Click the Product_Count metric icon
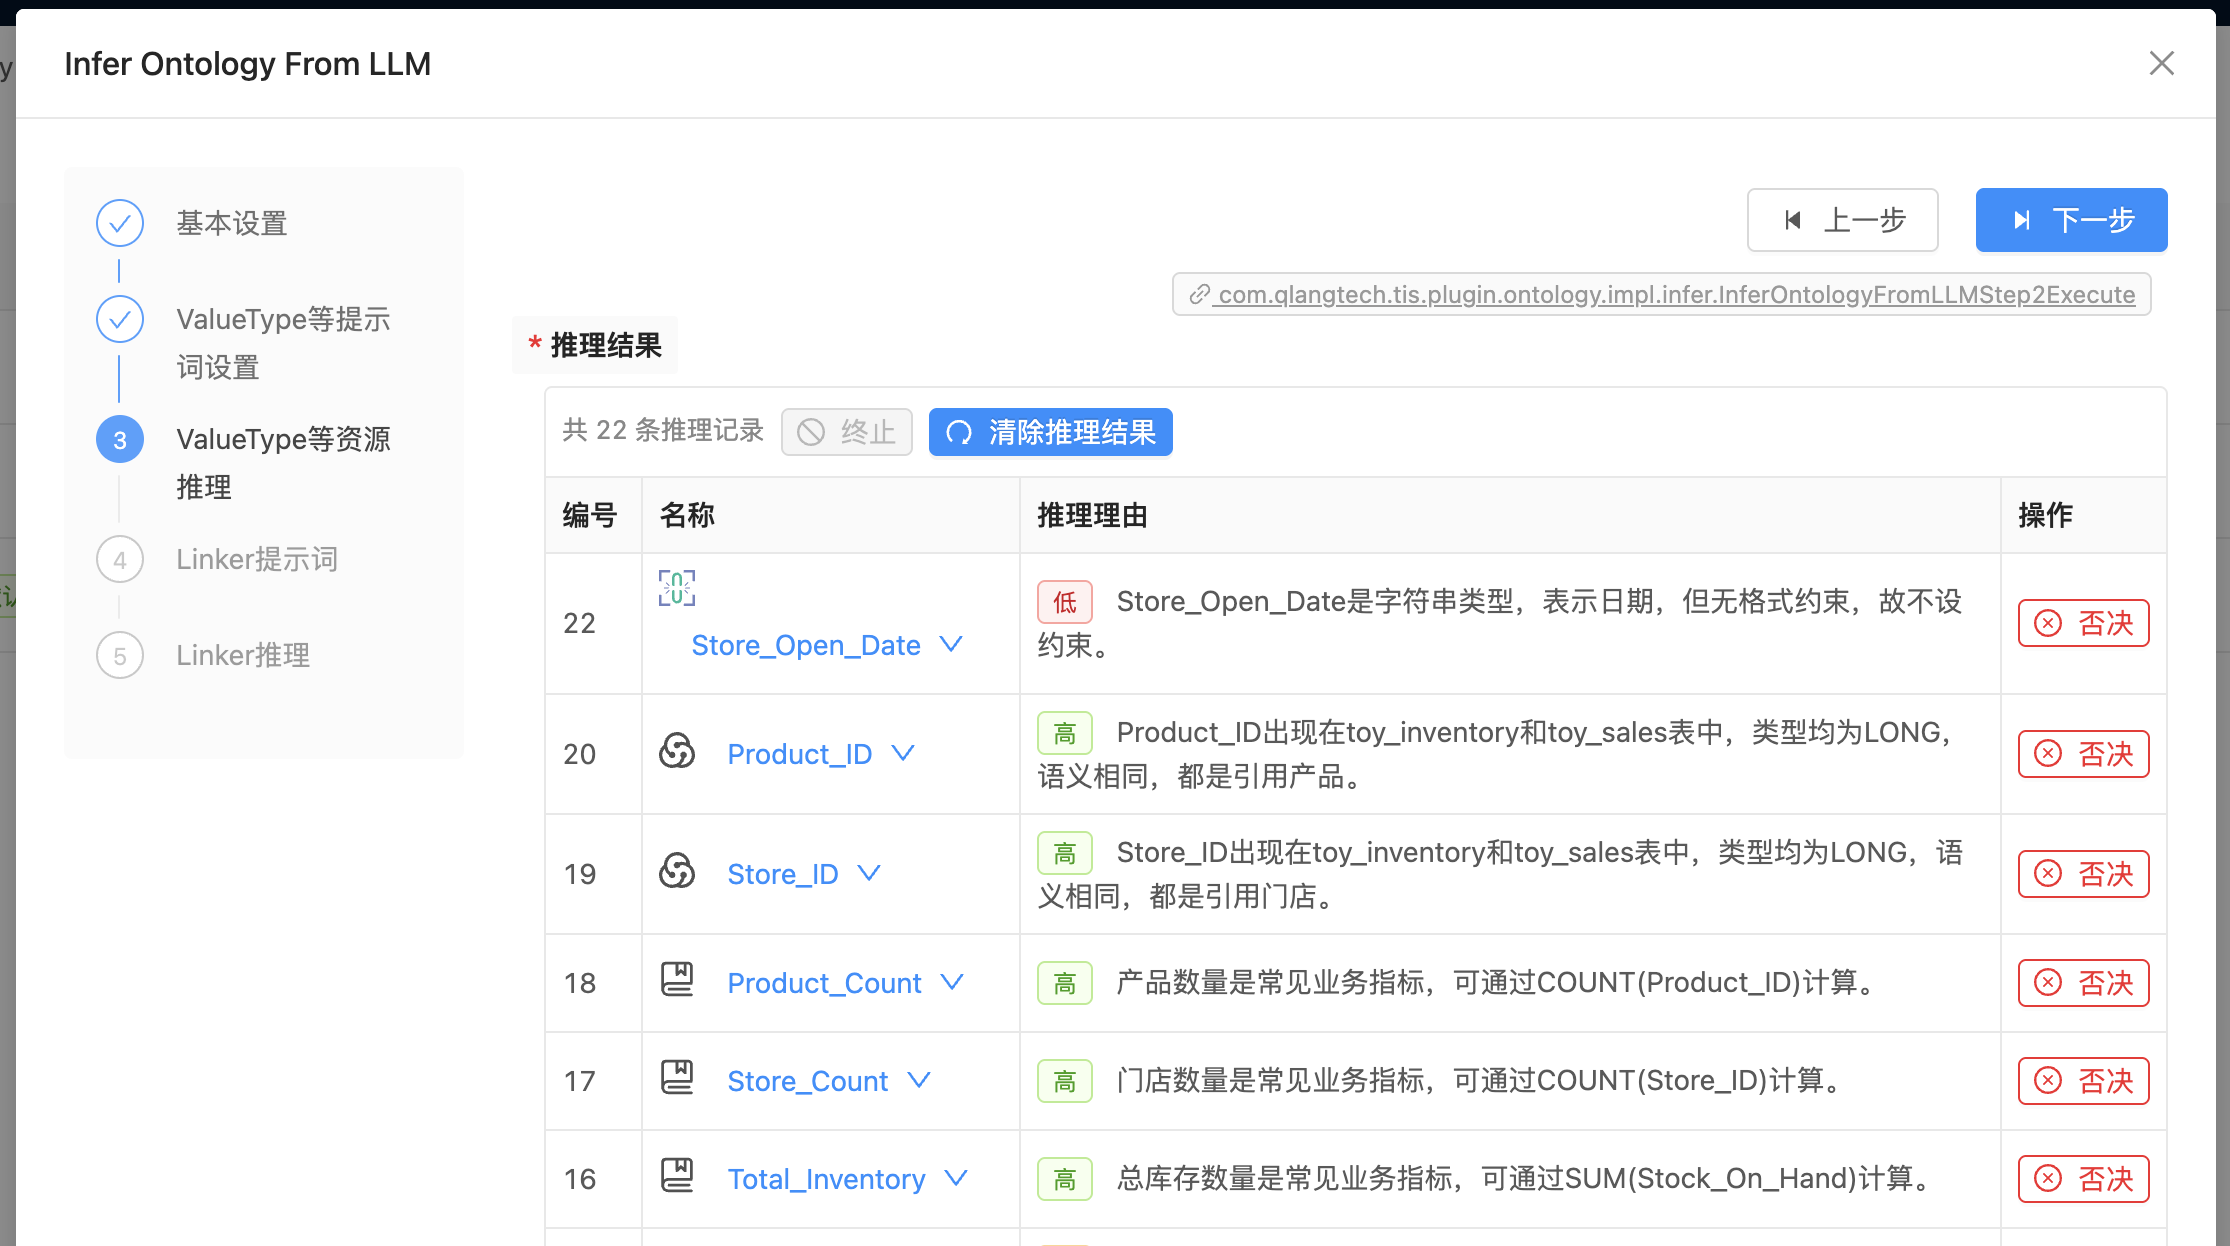Image resolution: width=2230 pixels, height=1246 pixels. 677,979
